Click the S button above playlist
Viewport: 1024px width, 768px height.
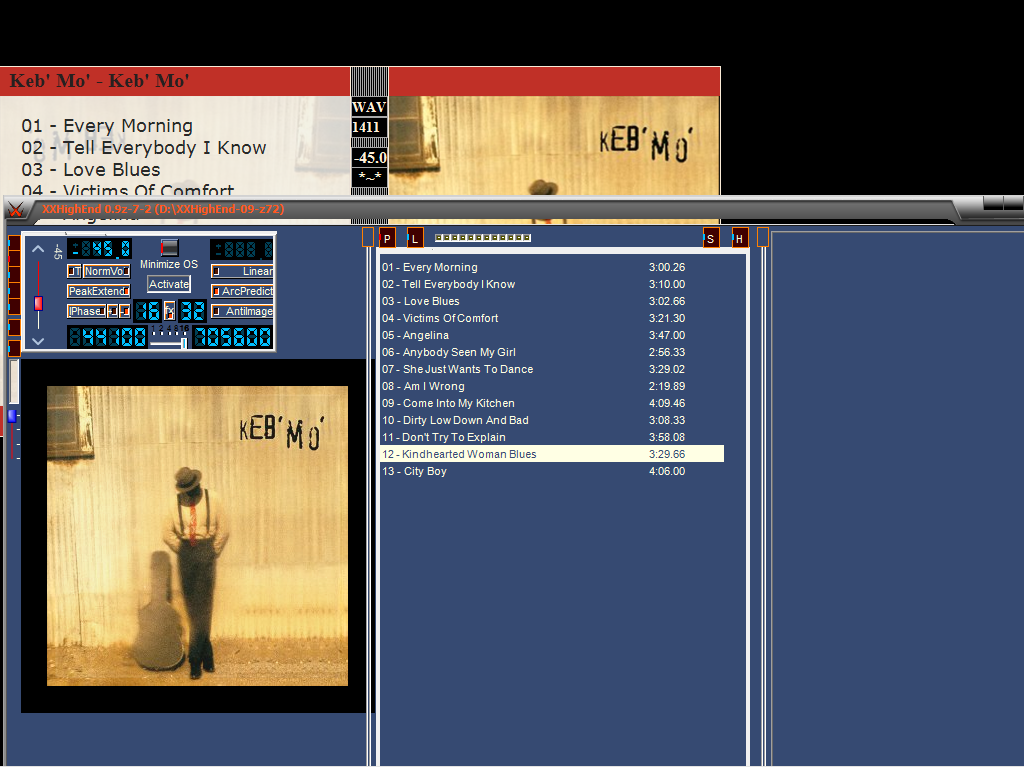[x=711, y=238]
